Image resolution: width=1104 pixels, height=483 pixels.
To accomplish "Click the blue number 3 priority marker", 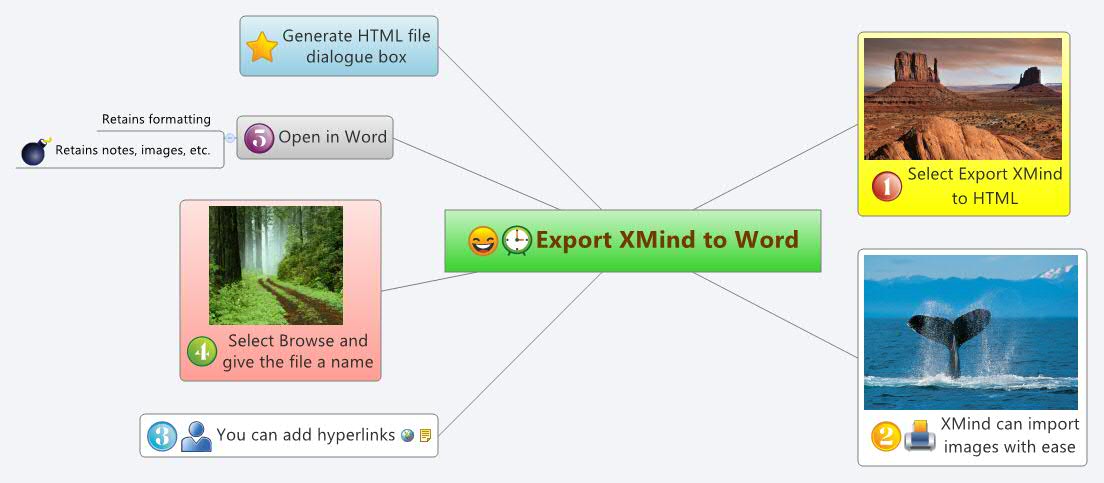I will (x=162, y=436).
